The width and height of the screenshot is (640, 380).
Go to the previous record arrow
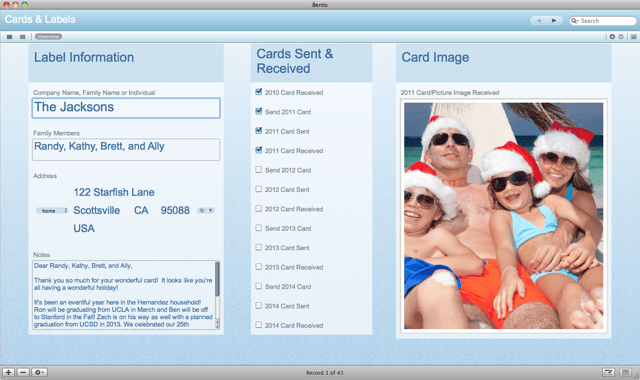[x=538, y=20]
